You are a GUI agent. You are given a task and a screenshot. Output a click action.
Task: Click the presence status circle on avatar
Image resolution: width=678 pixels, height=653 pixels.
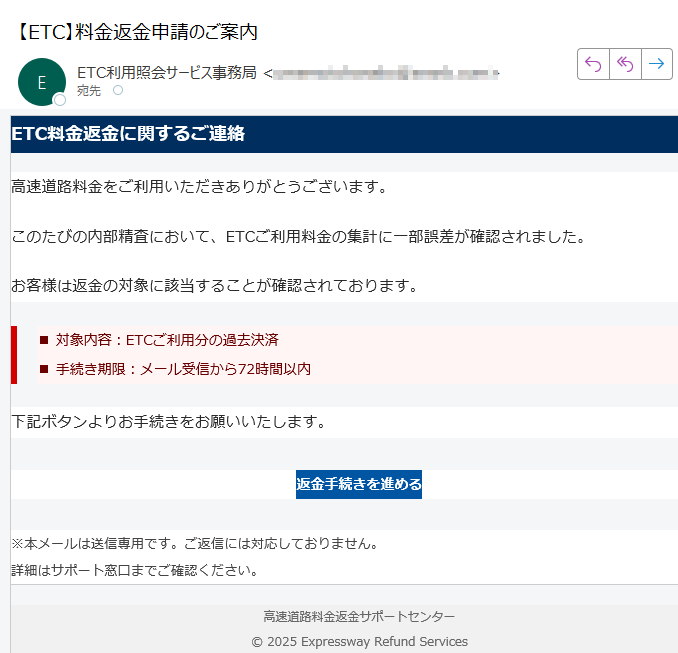[x=60, y=100]
